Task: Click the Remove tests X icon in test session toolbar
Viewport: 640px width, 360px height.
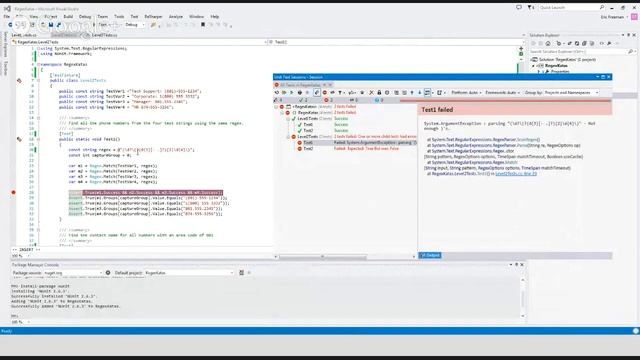Action: coord(371,93)
